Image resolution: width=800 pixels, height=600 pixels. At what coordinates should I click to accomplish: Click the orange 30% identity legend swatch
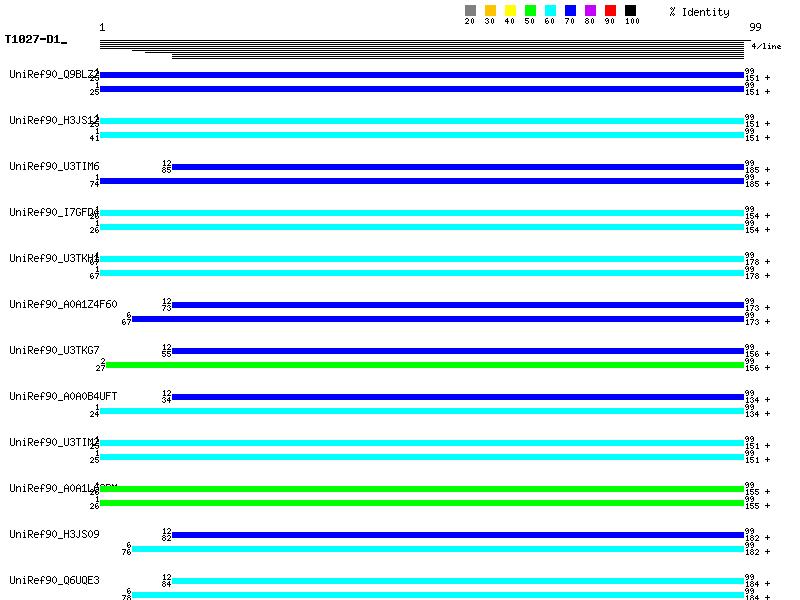490,11
